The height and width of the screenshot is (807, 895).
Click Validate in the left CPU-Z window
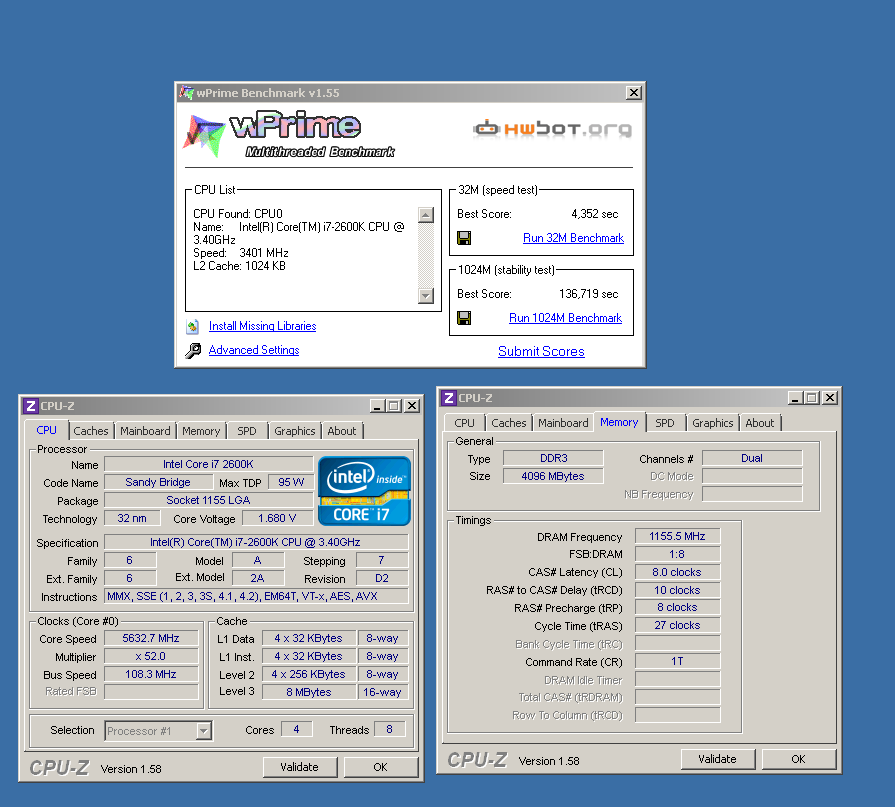(300, 767)
